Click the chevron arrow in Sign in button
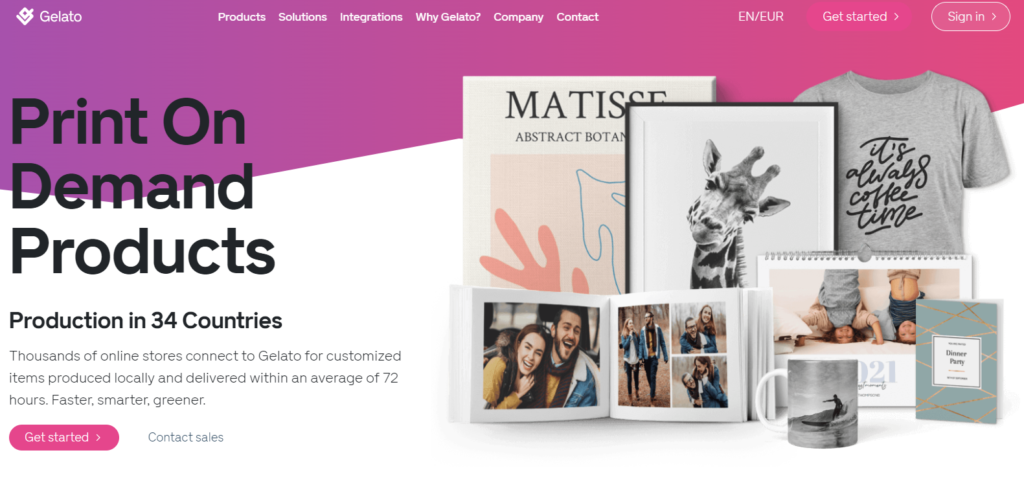Image resolution: width=1024 pixels, height=490 pixels. pos(994,17)
